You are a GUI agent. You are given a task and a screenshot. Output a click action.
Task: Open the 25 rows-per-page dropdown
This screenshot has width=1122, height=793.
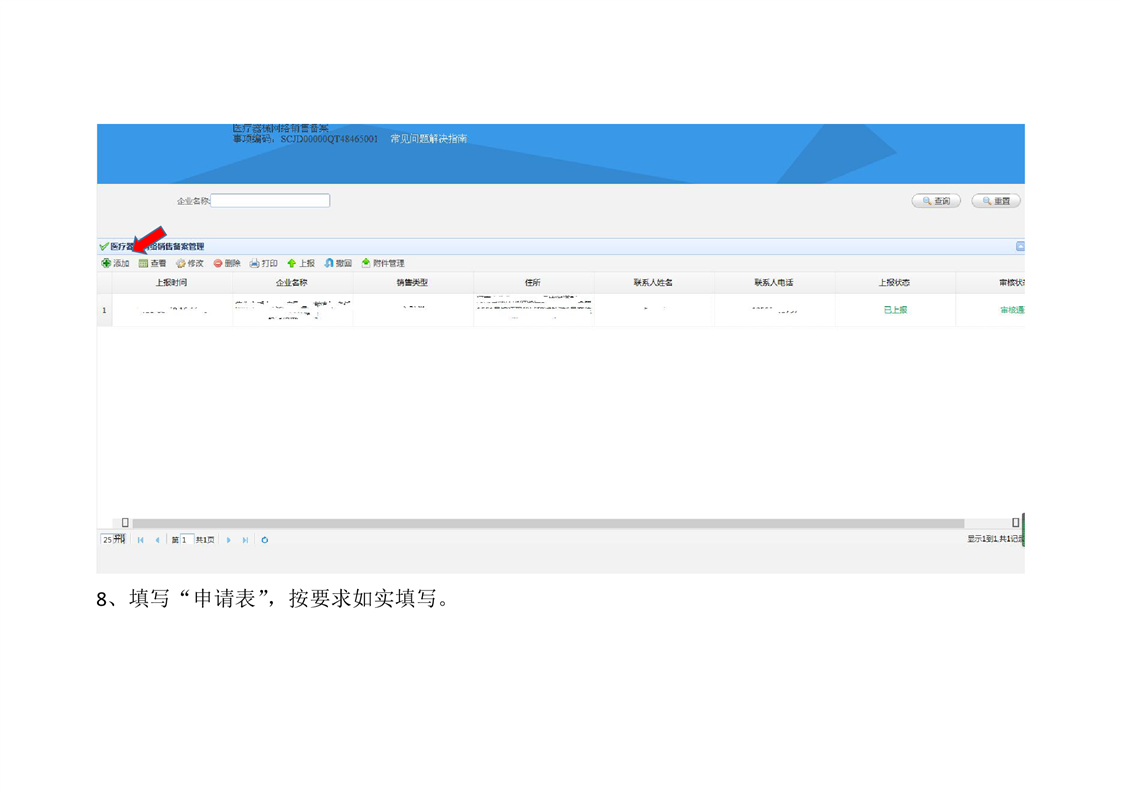click(114, 540)
